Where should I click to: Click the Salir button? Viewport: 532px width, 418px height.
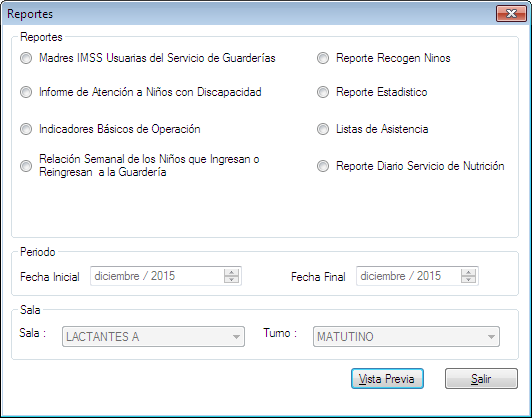(x=481, y=379)
